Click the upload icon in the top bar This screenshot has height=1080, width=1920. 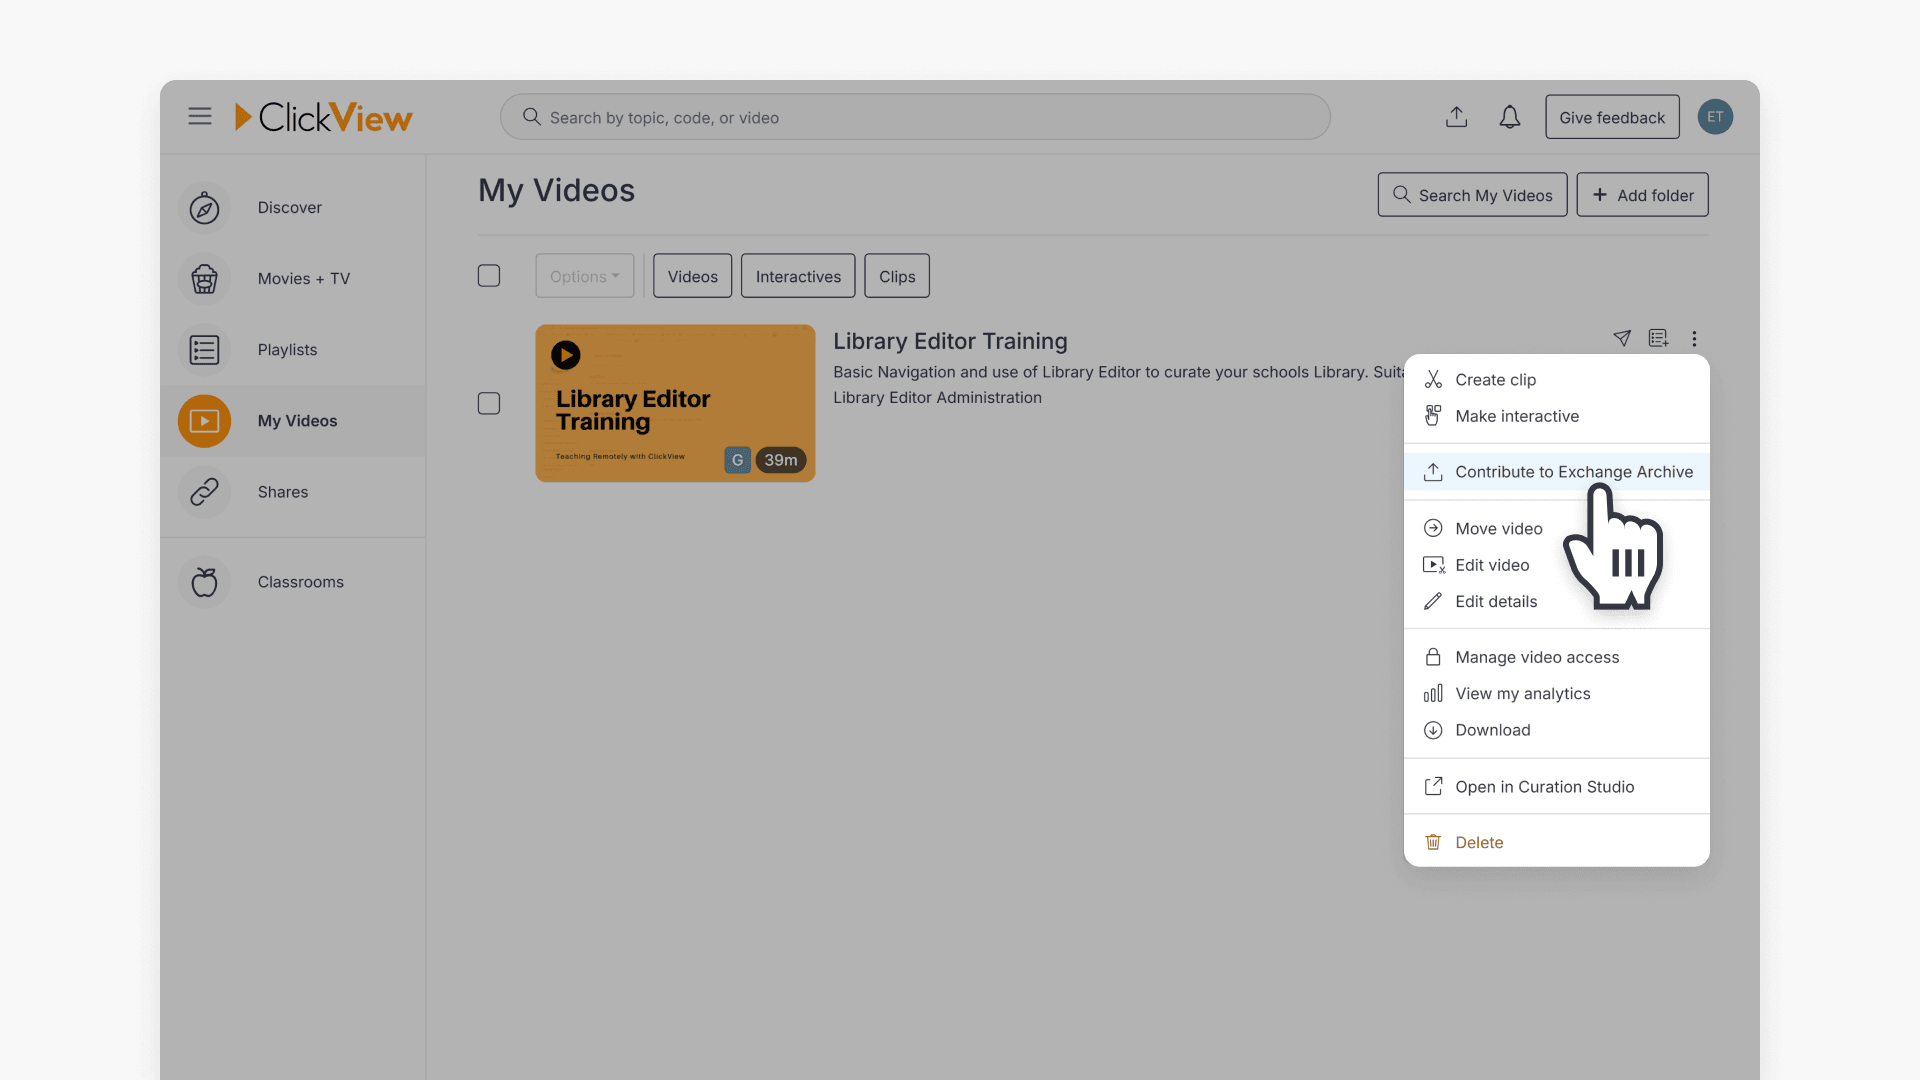(1456, 117)
